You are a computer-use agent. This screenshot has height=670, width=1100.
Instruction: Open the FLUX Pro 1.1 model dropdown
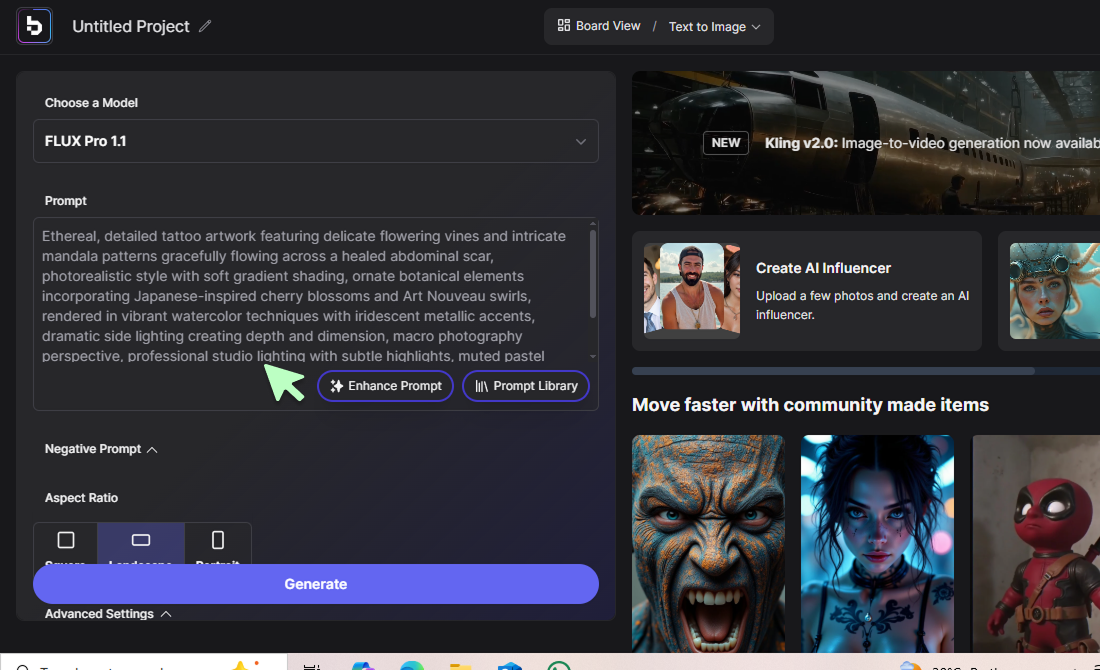coord(316,141)
